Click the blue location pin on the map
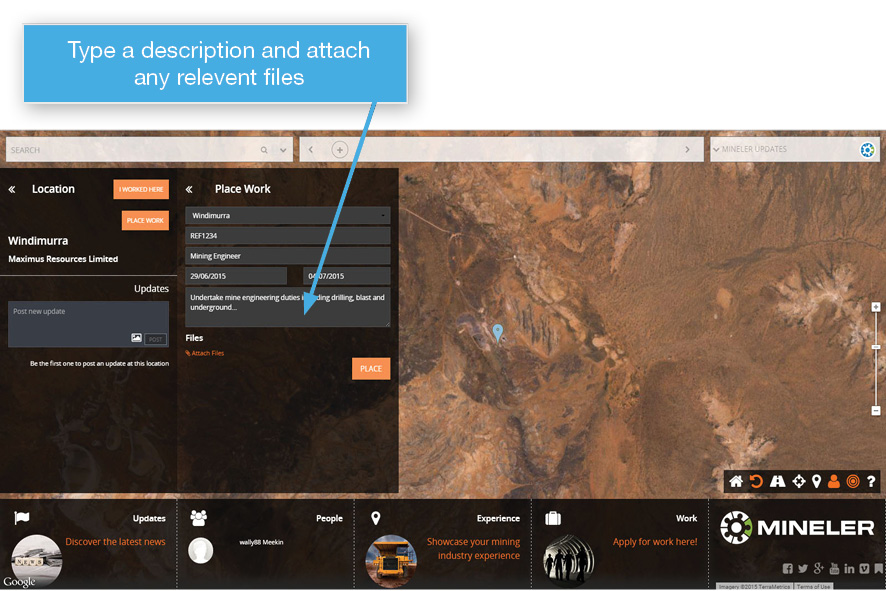This screenshot has height=591, width=886. (x=498, y=331)
